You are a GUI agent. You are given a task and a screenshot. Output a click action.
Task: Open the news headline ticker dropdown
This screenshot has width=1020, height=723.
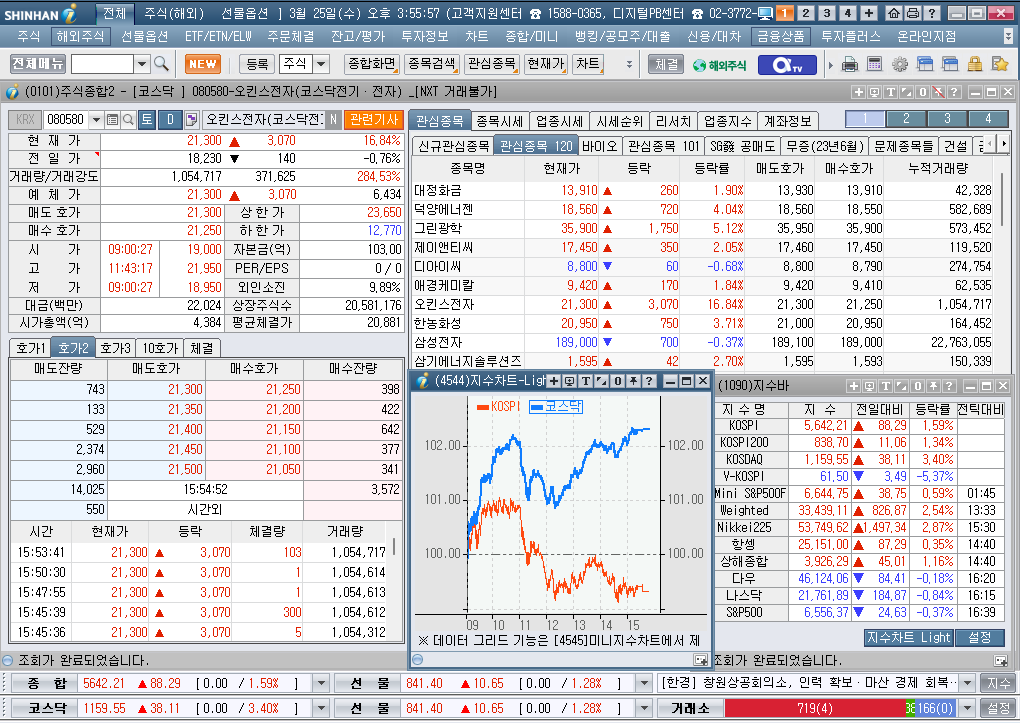tap(967, 683)
